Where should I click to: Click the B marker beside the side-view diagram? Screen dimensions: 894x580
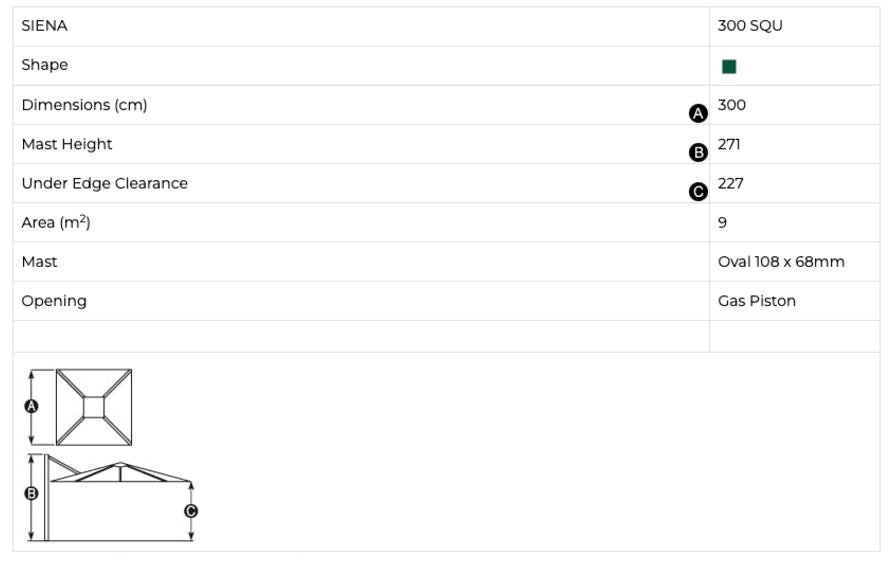(x=31, y=493)
